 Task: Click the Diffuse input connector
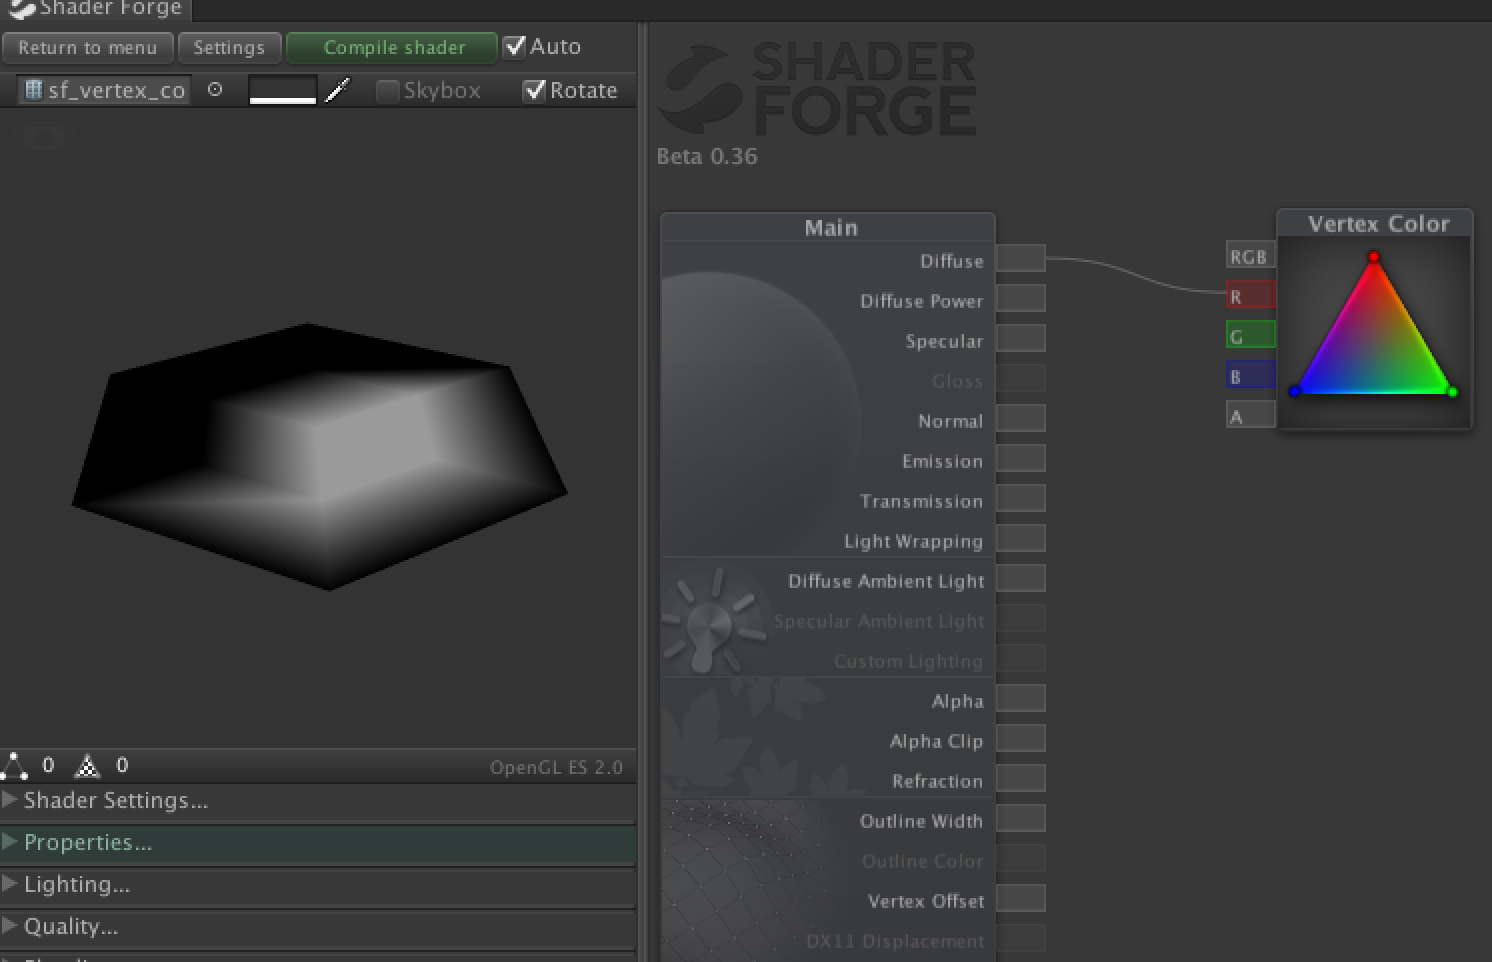click(1021, 259)
